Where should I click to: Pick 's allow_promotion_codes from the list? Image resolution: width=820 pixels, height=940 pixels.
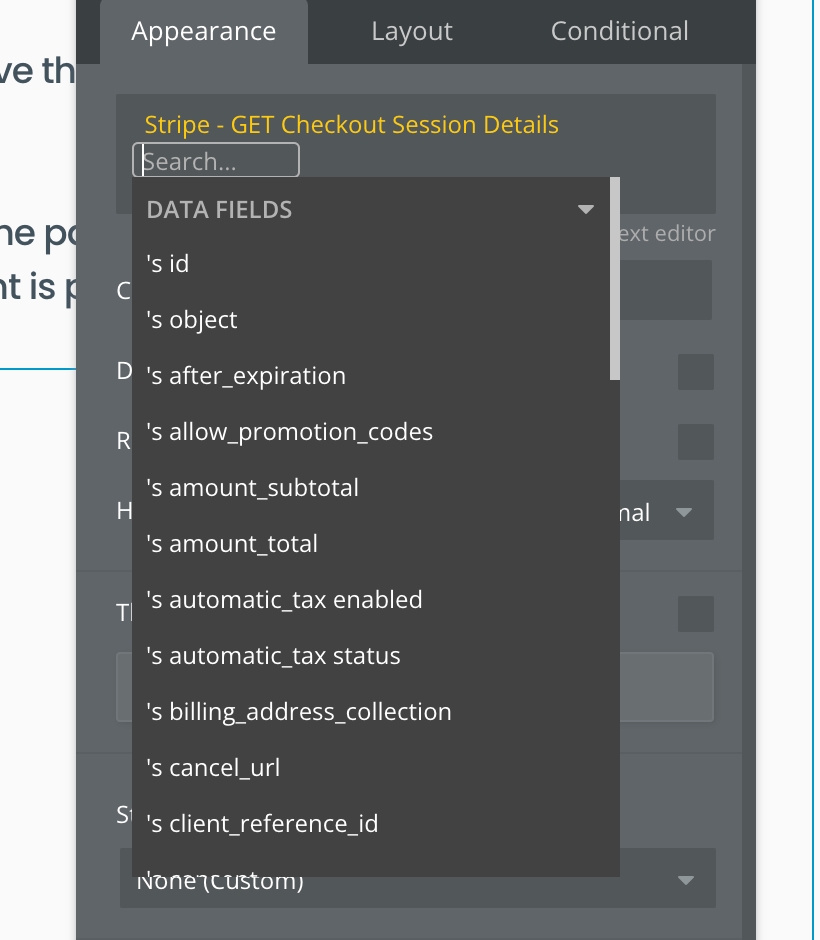[x=289, y=432]
